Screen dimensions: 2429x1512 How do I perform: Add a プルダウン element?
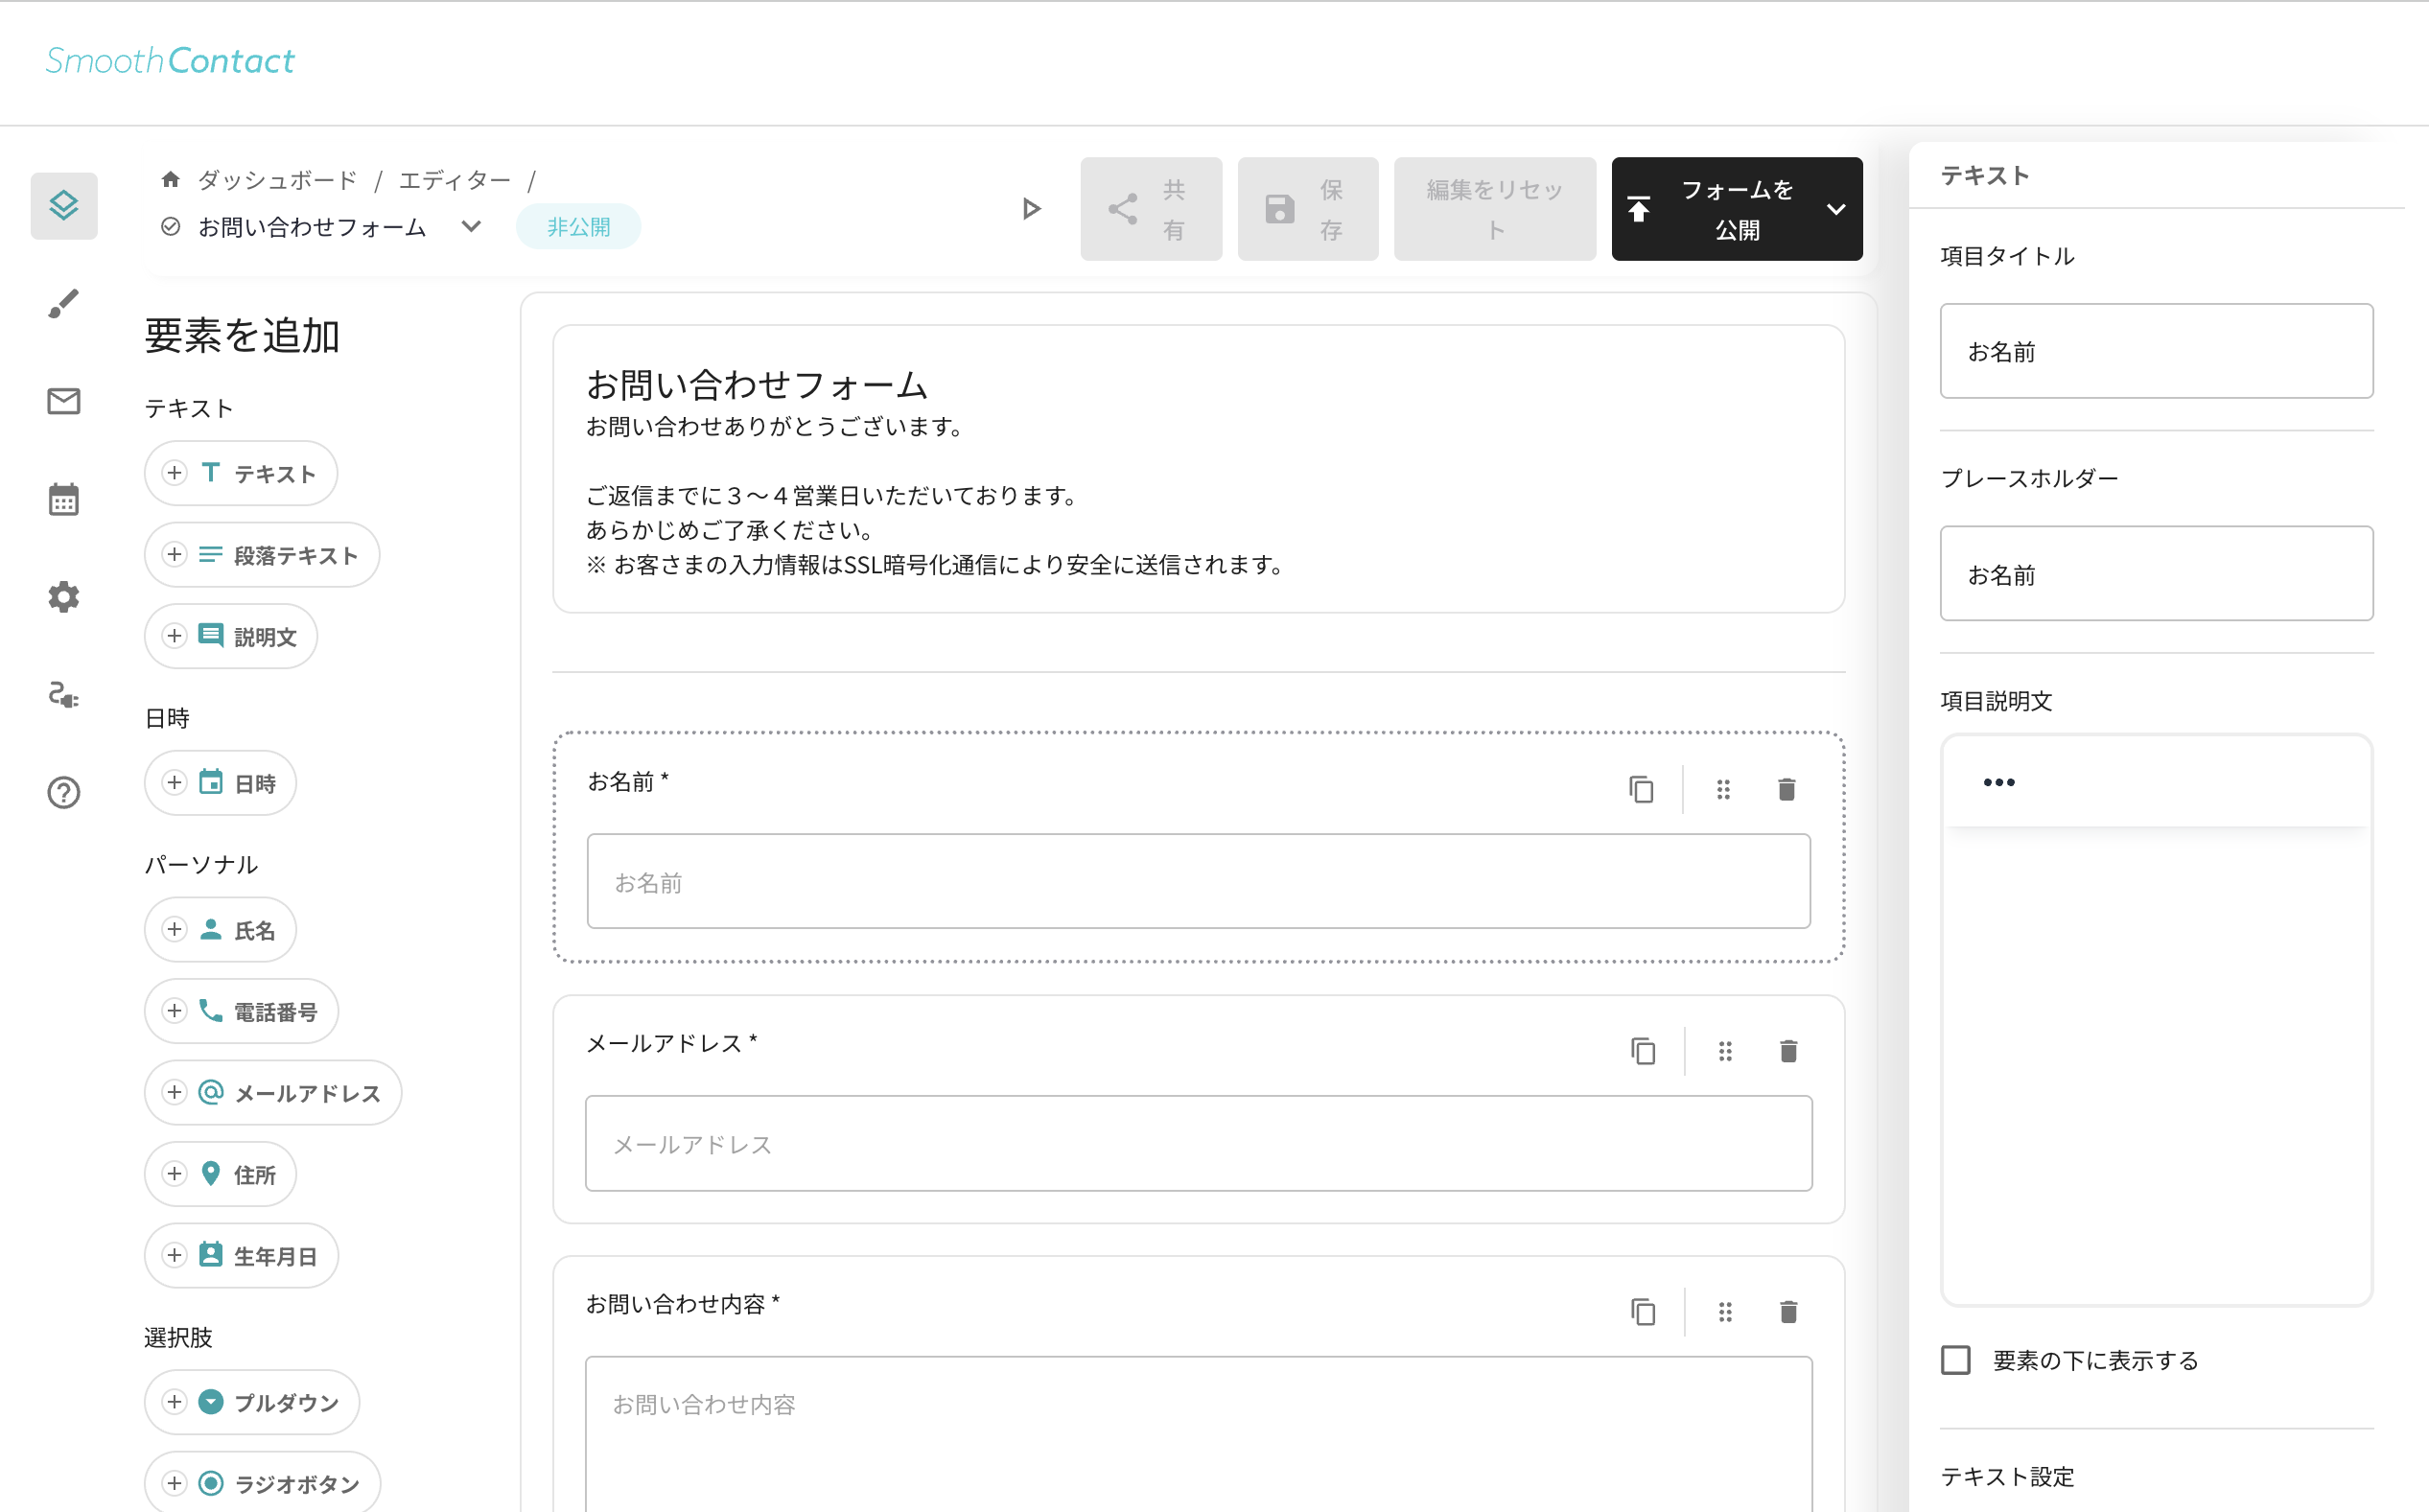(252, 1402)
